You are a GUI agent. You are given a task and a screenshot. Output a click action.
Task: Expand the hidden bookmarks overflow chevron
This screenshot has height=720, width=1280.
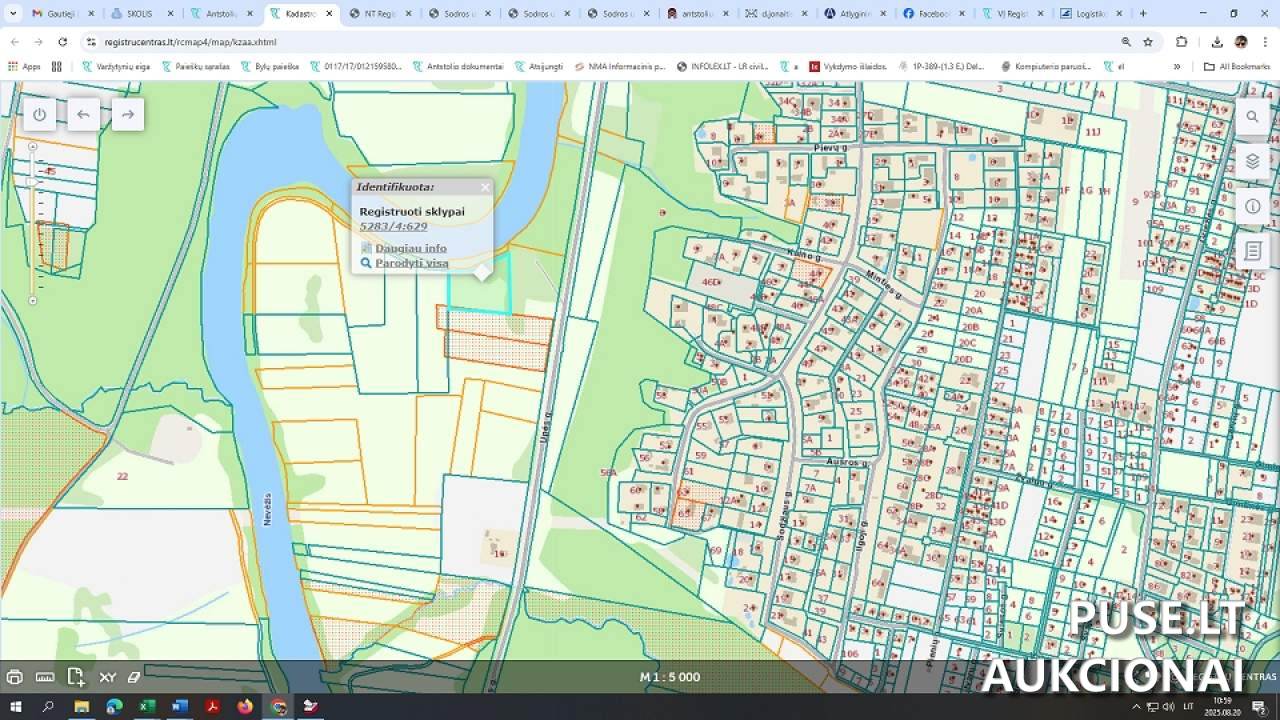[x=1176, y=67]
